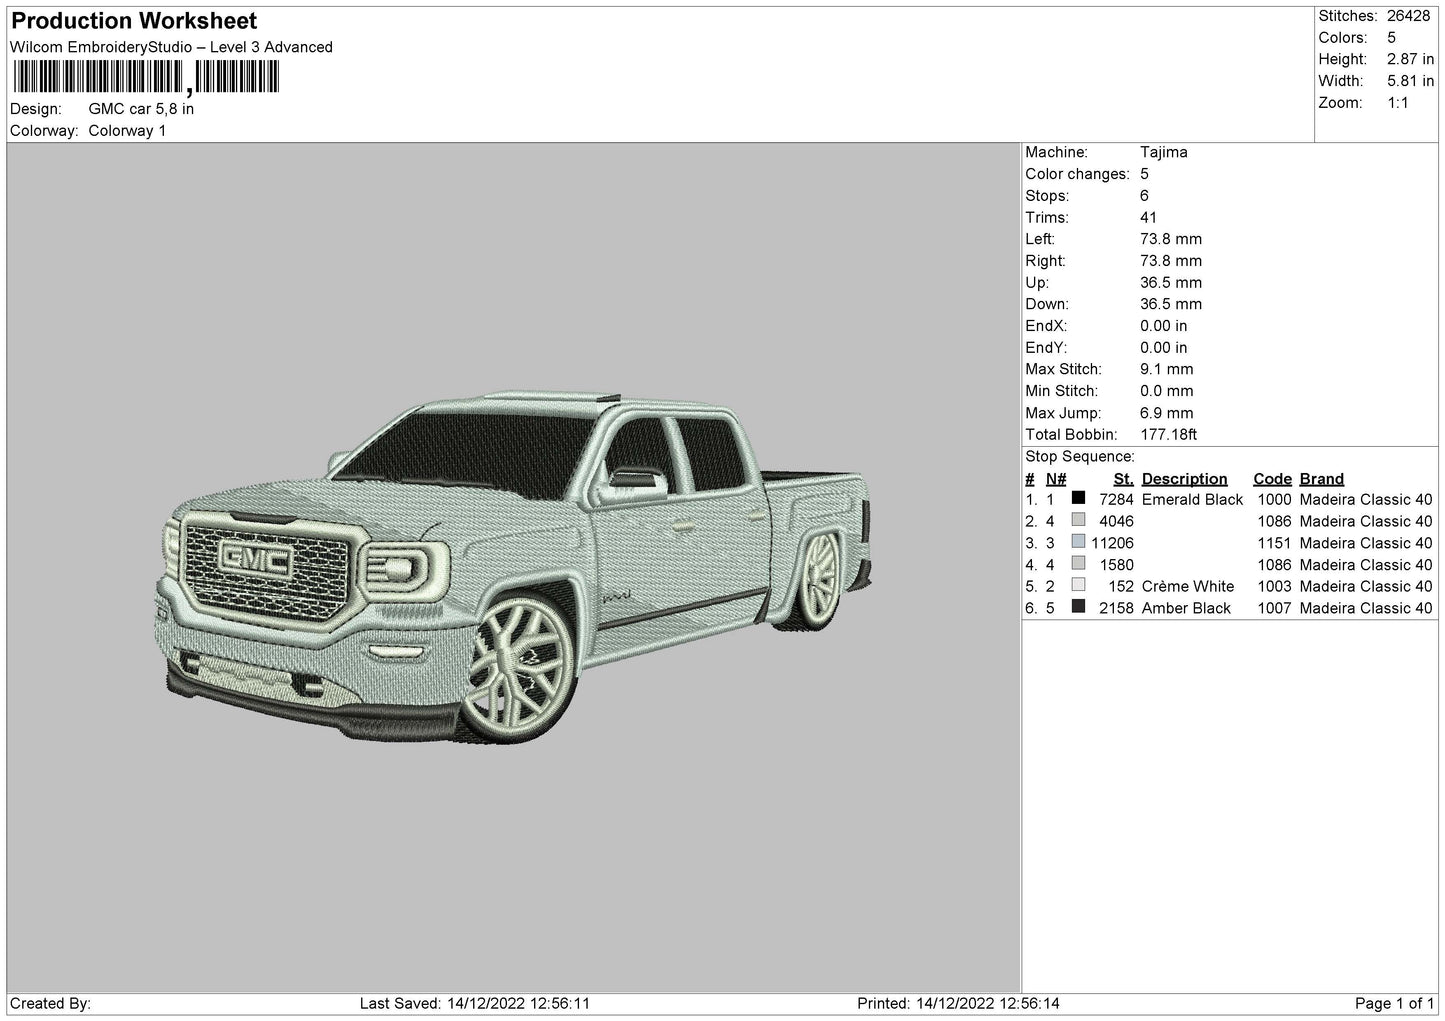Click the 'EndY:' label

tap(1046, 348)
